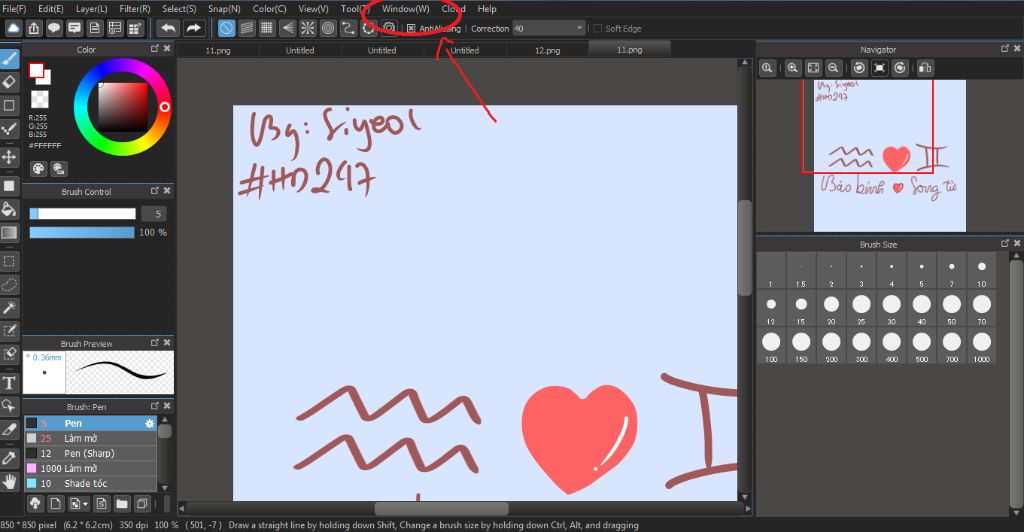Open the Help menu
This screenshot has height=532, width=1024.
coord(487,8)
